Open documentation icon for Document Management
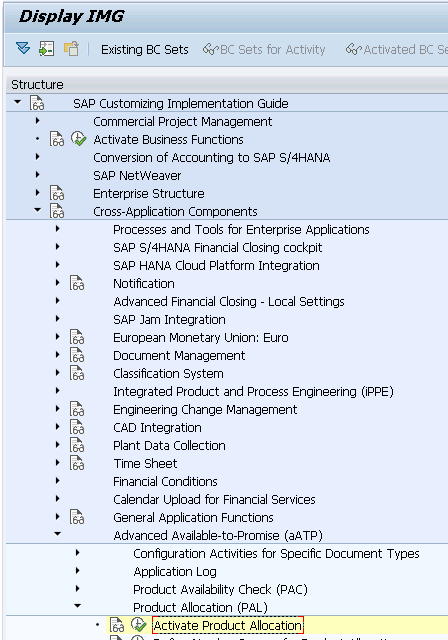 click(x=77, y=355)
